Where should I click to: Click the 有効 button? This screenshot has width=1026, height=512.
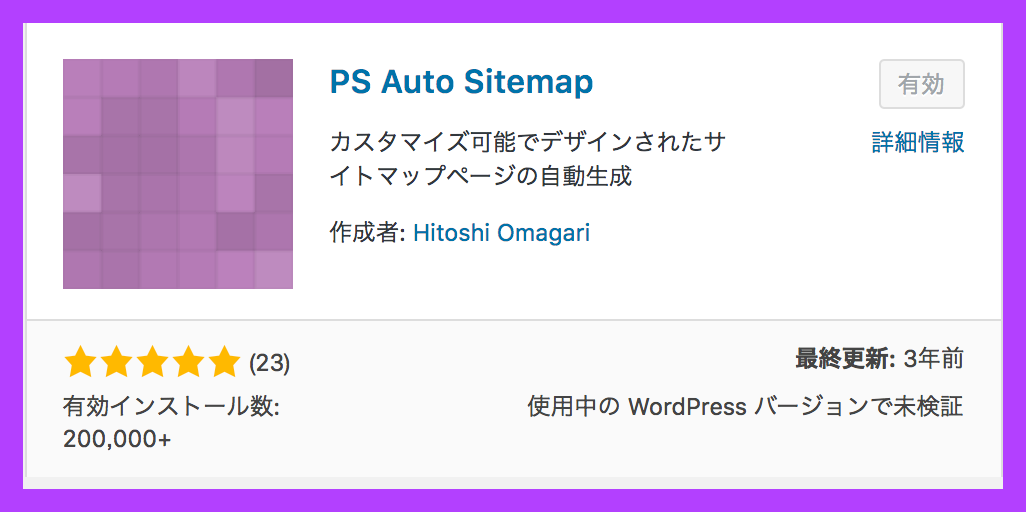(921, 84)
